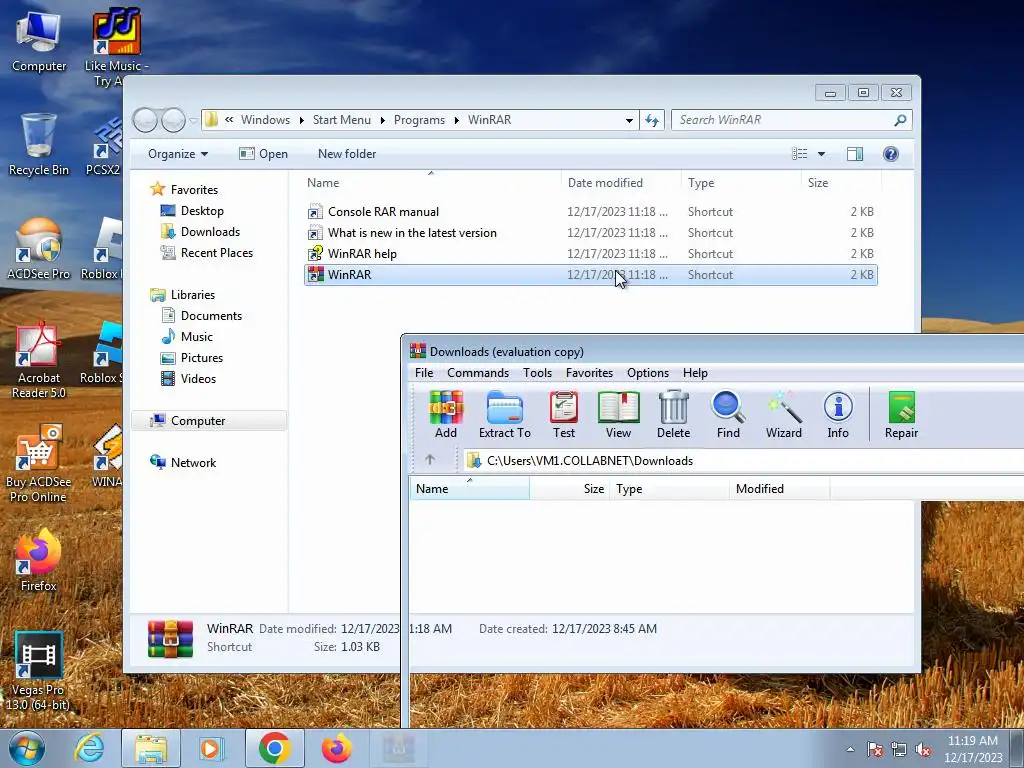
Task: Open the change view dropdown arrow
Action: click(x=822, y=153)
